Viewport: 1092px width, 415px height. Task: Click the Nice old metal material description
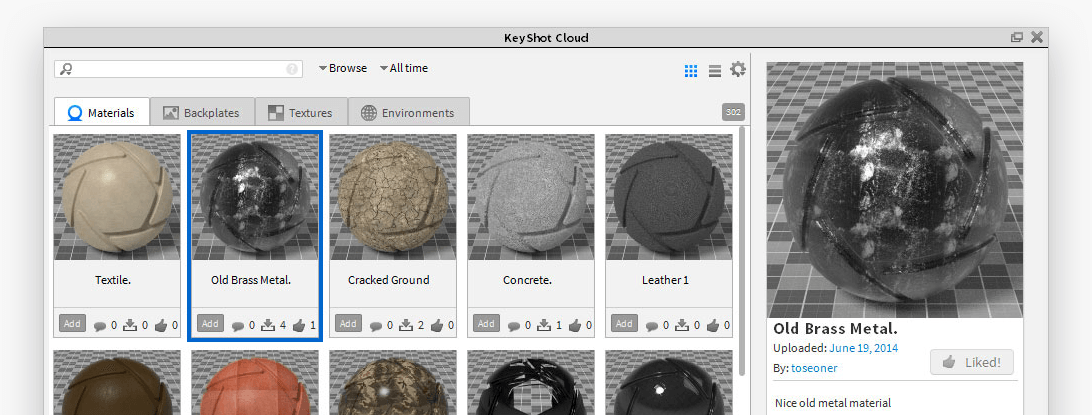pos(833,402)
